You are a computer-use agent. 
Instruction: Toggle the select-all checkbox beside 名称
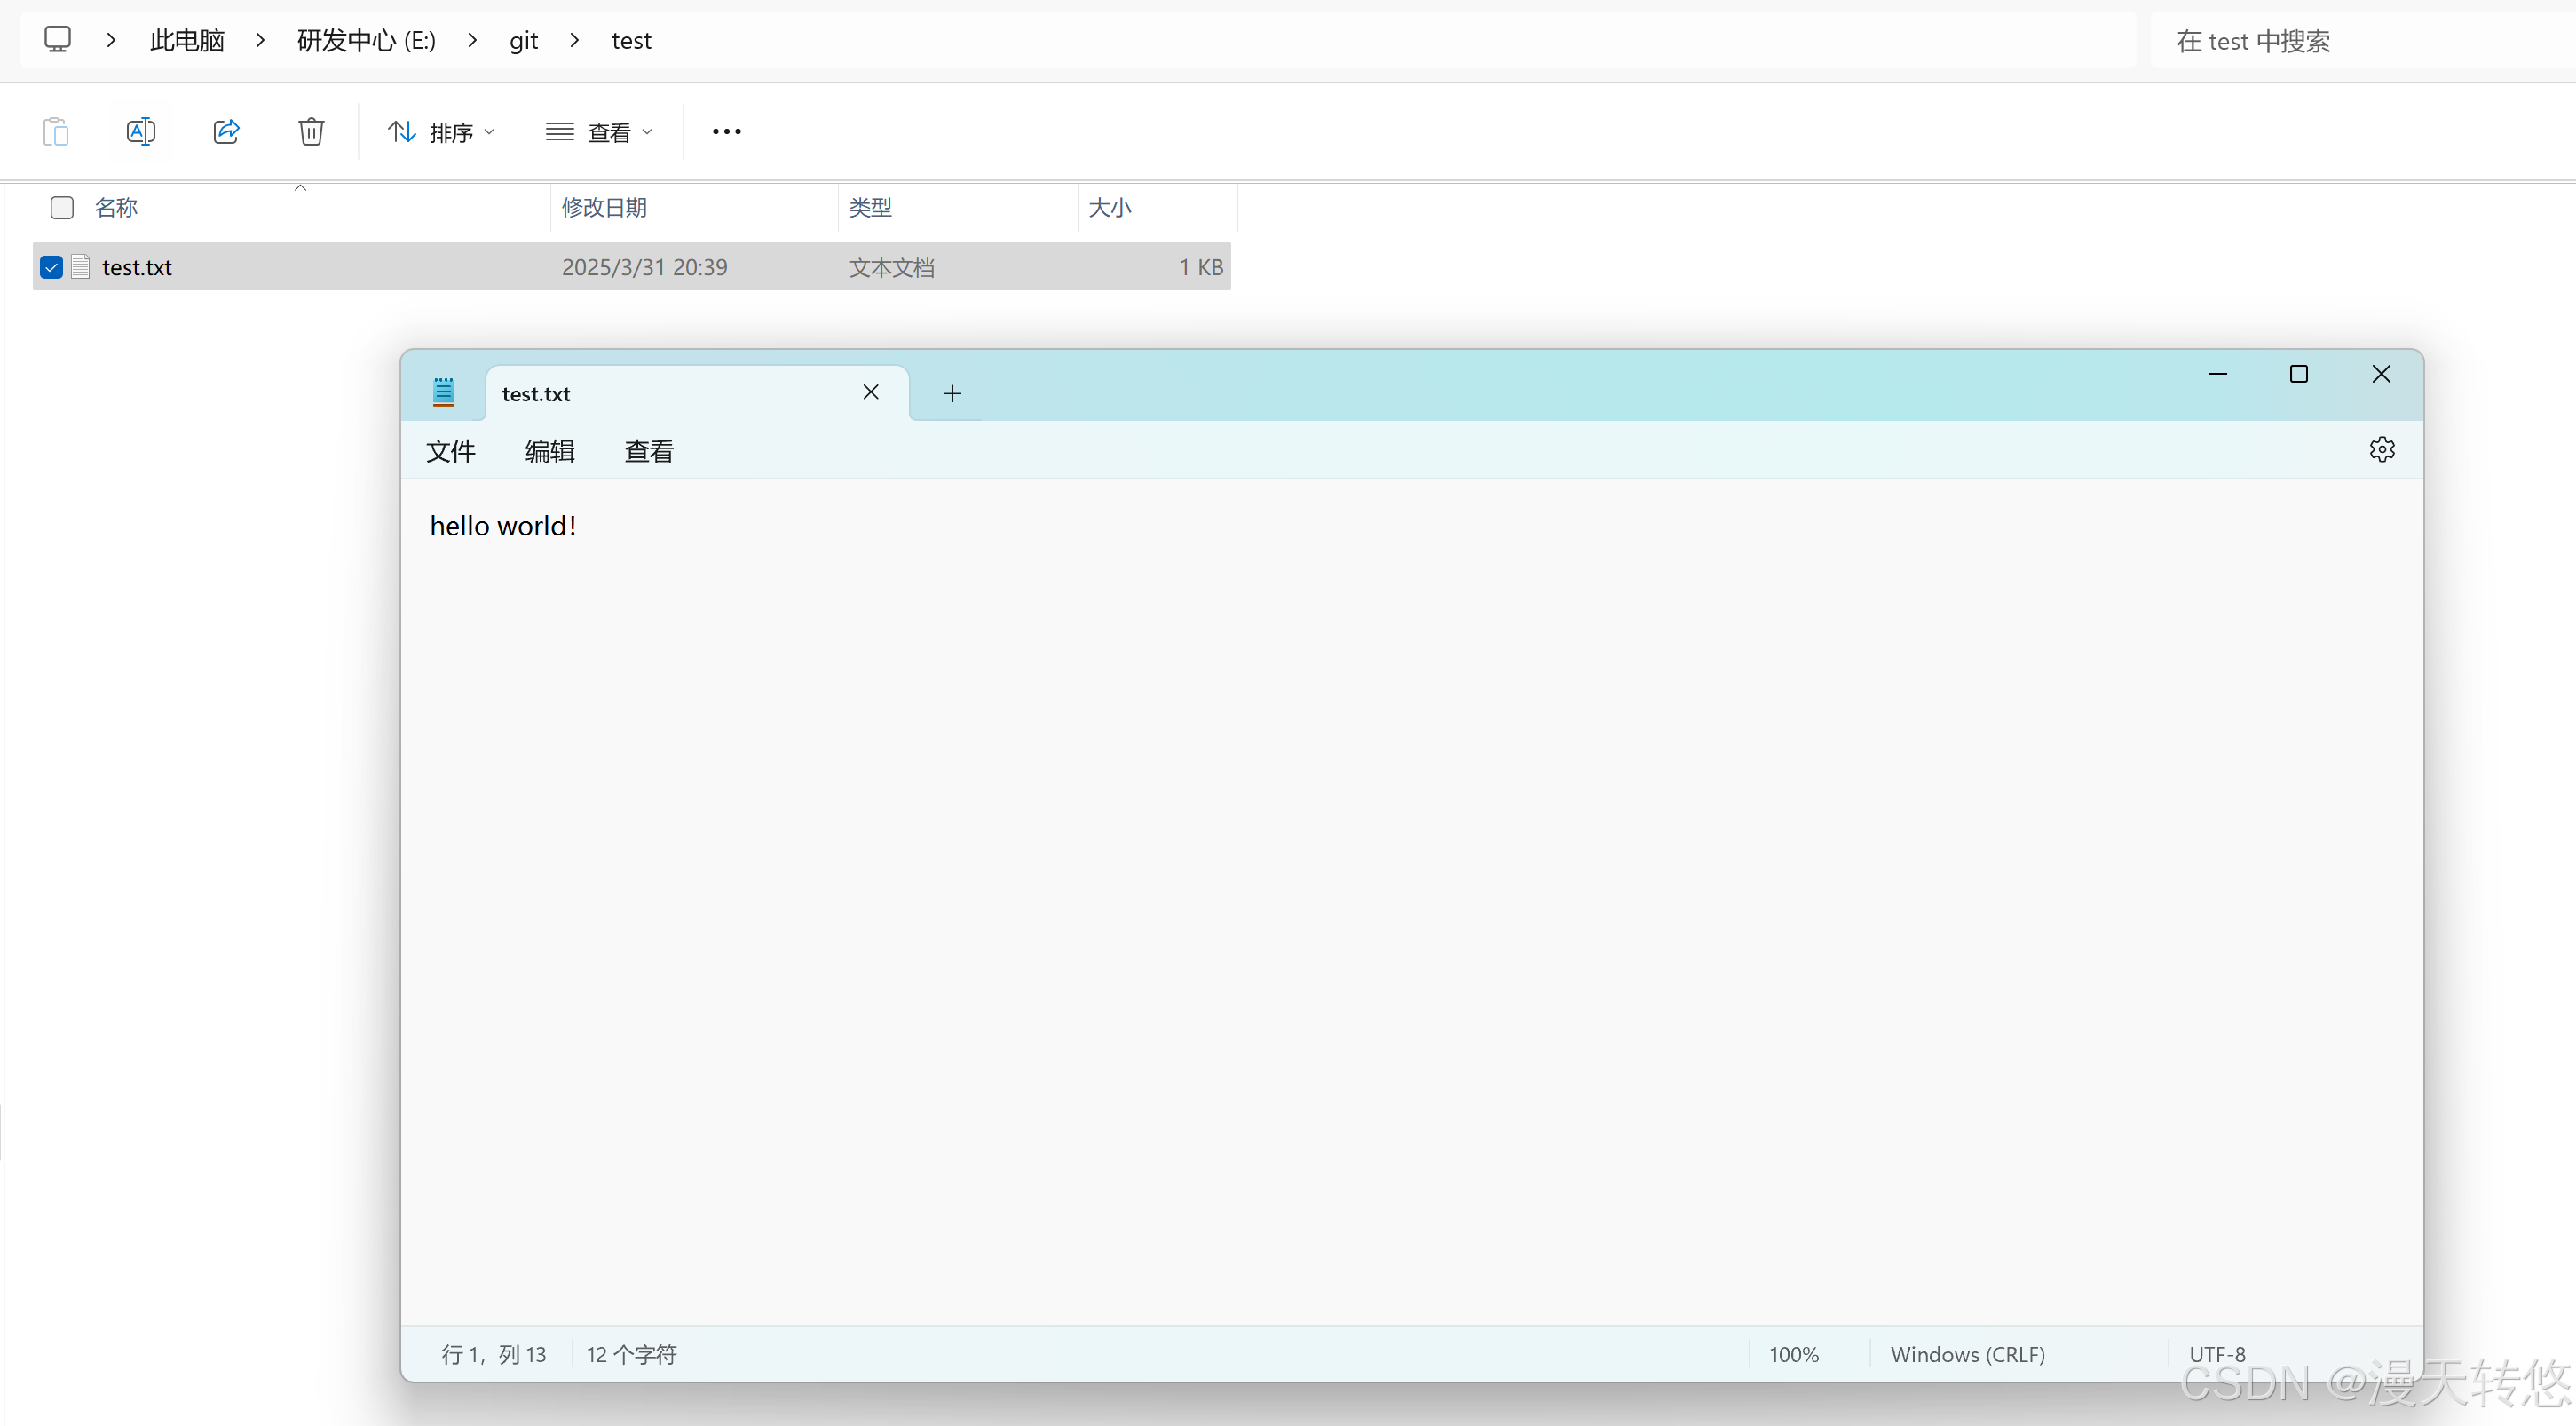click(x=62, y=207)
